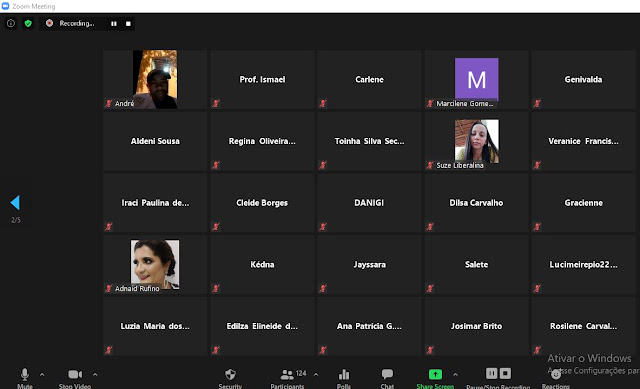Open the Security menu
Viewport: 640px width, 389px height.
(230, 378)
